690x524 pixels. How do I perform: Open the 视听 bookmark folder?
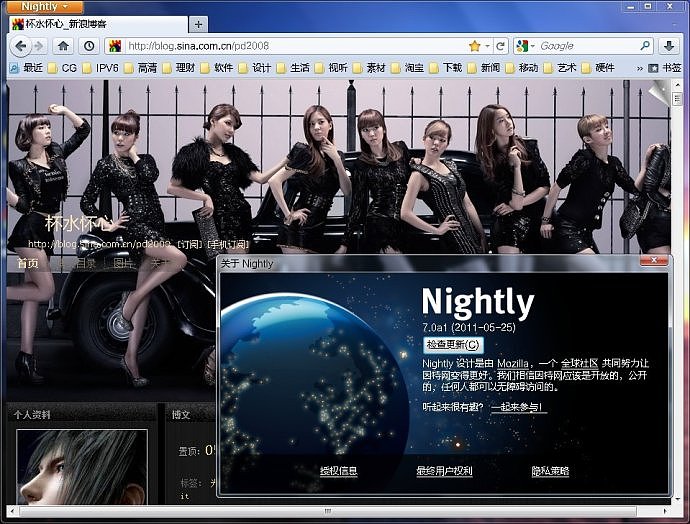click(332, 68)
